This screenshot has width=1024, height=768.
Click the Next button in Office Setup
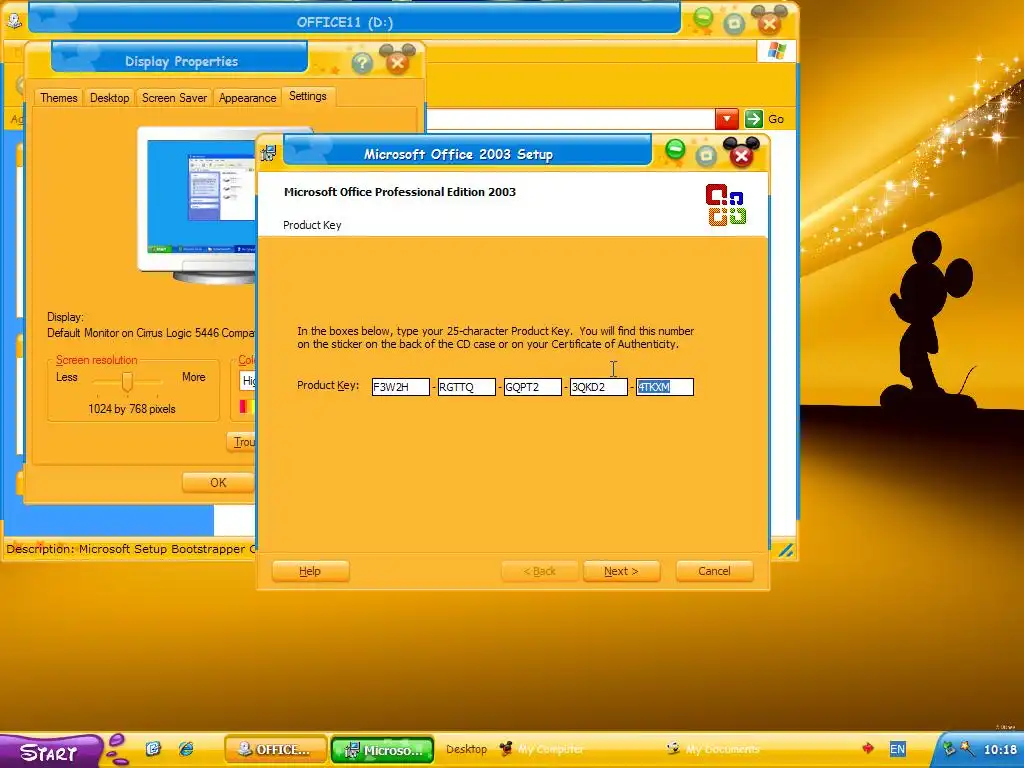click(621, 571)
